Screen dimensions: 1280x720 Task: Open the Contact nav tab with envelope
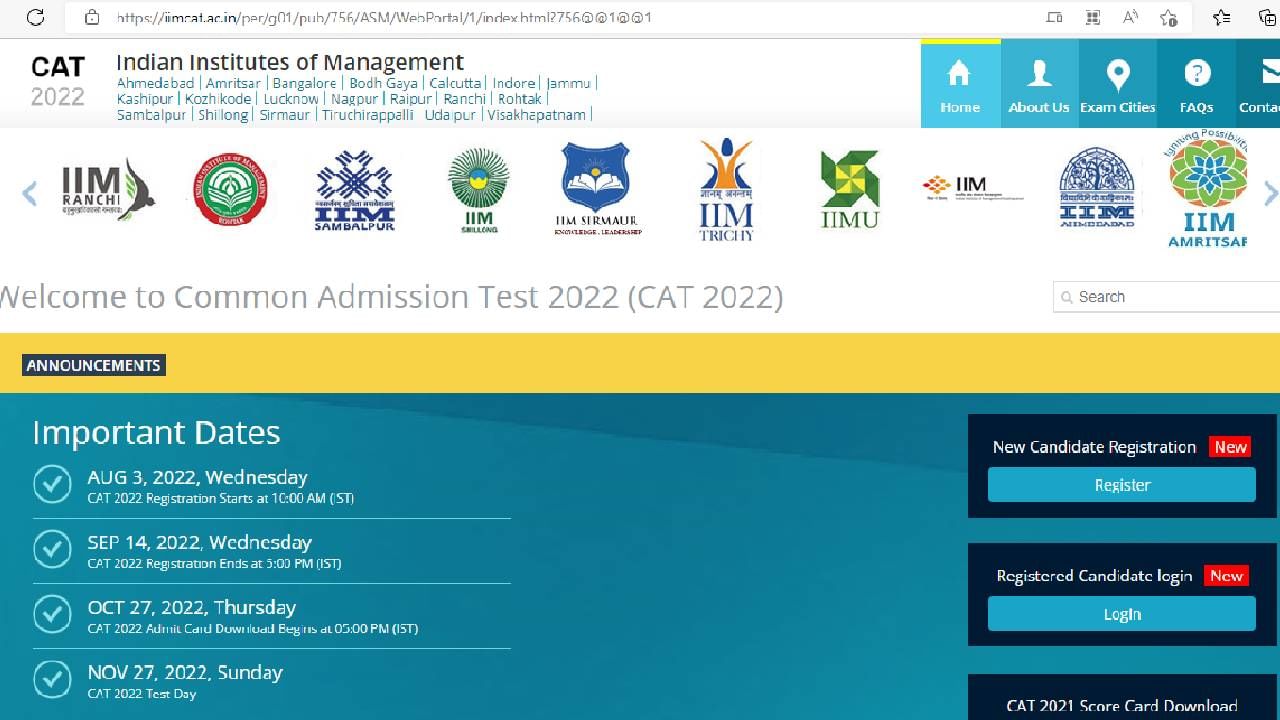[1258, 86]
